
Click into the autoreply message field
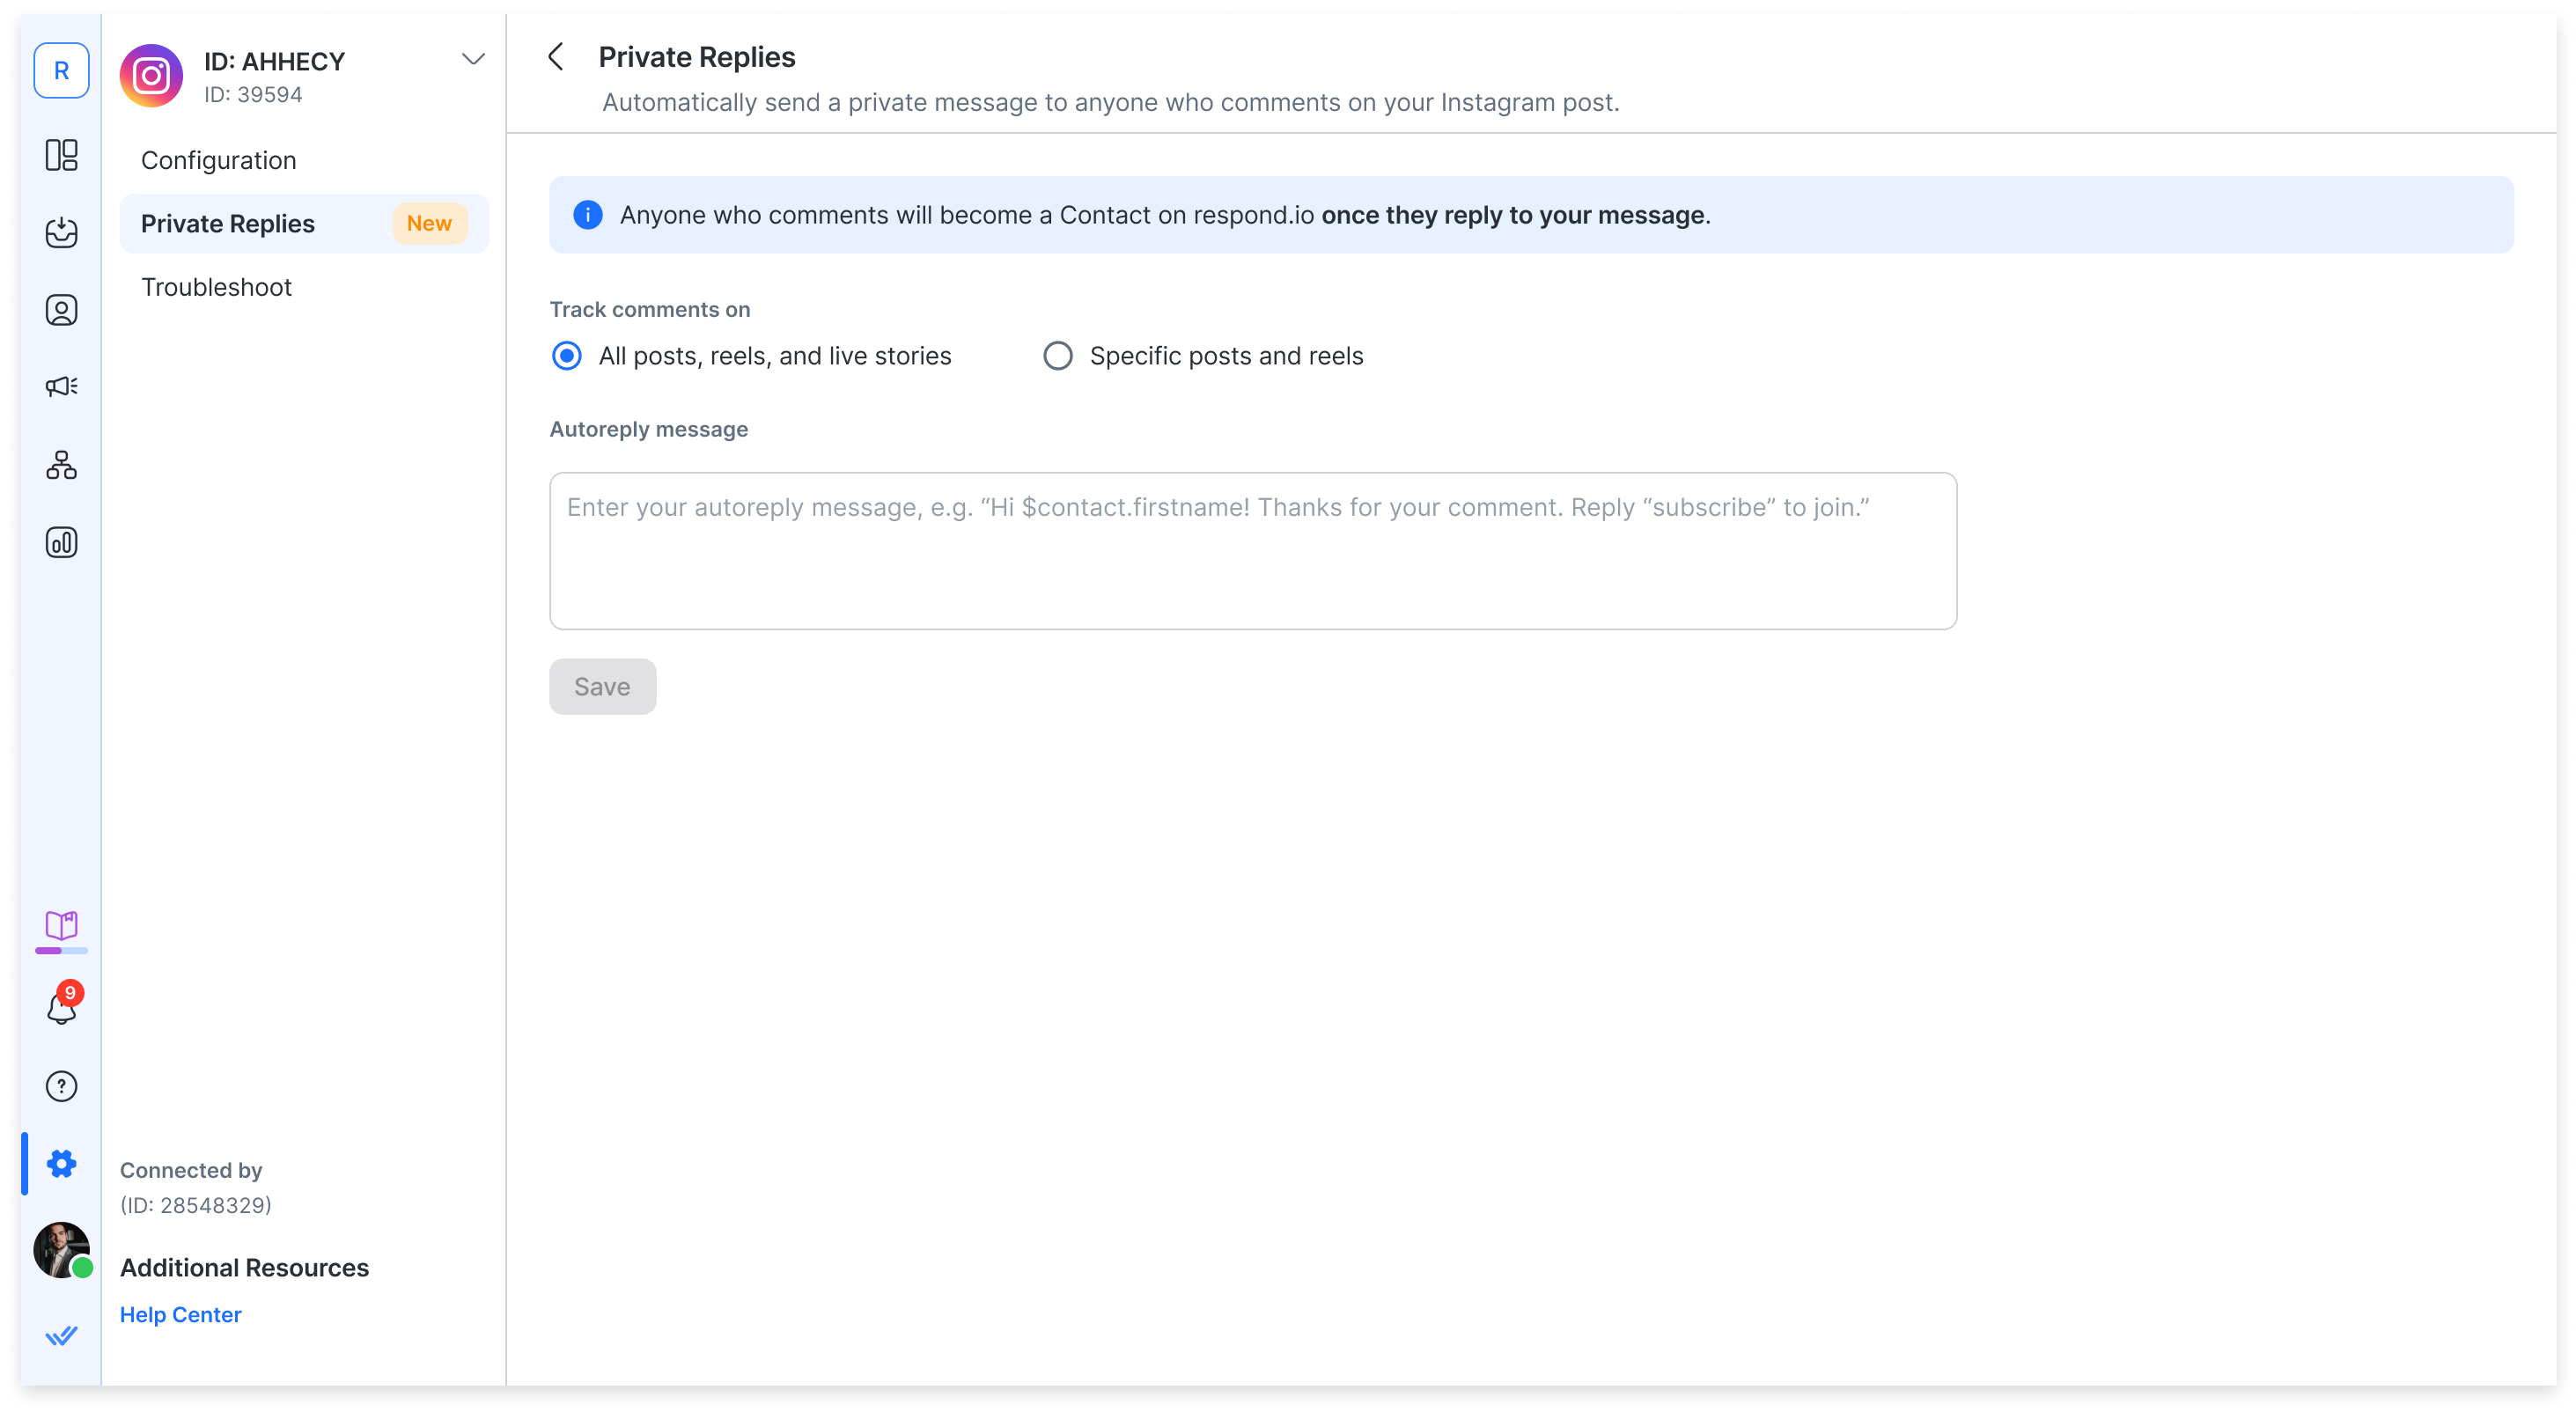point(1252,551)
